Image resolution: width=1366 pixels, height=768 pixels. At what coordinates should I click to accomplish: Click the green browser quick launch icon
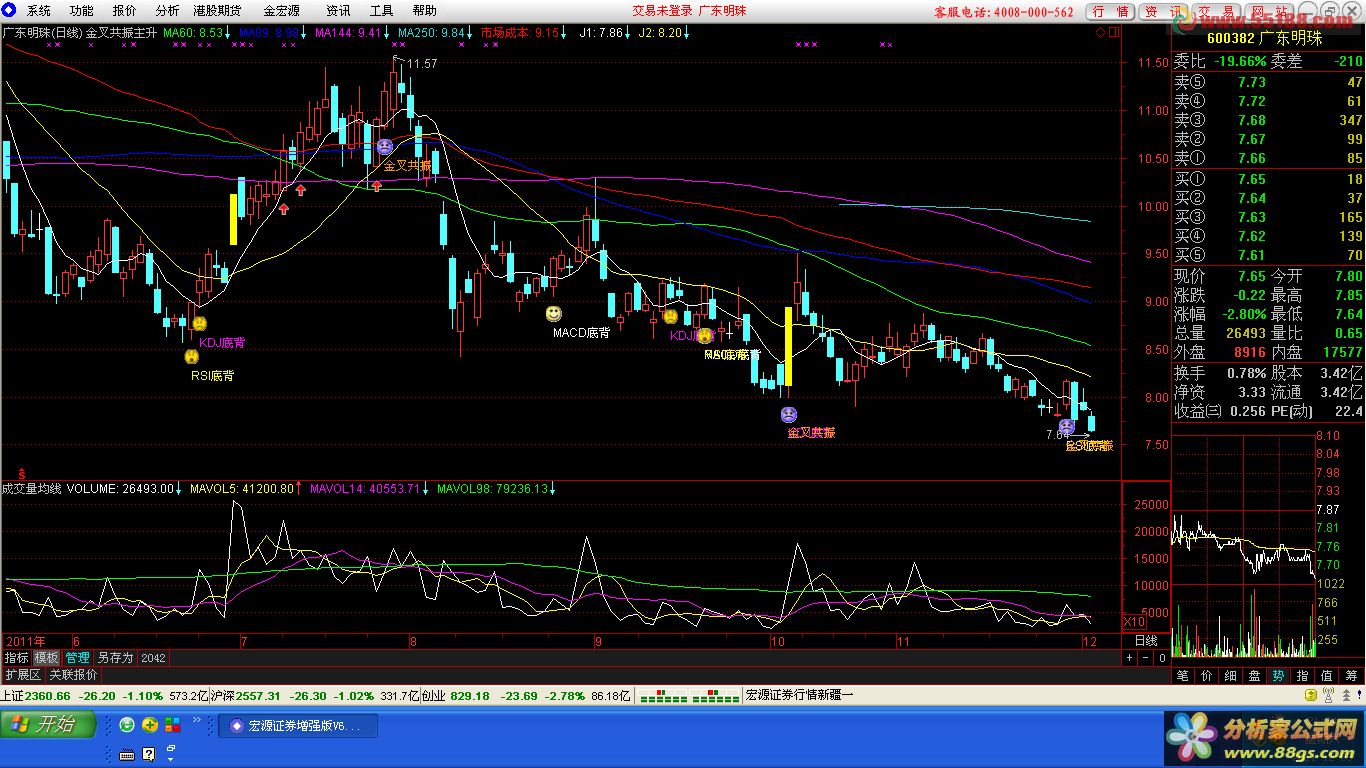pyautogui.click(x=127, y=725)
